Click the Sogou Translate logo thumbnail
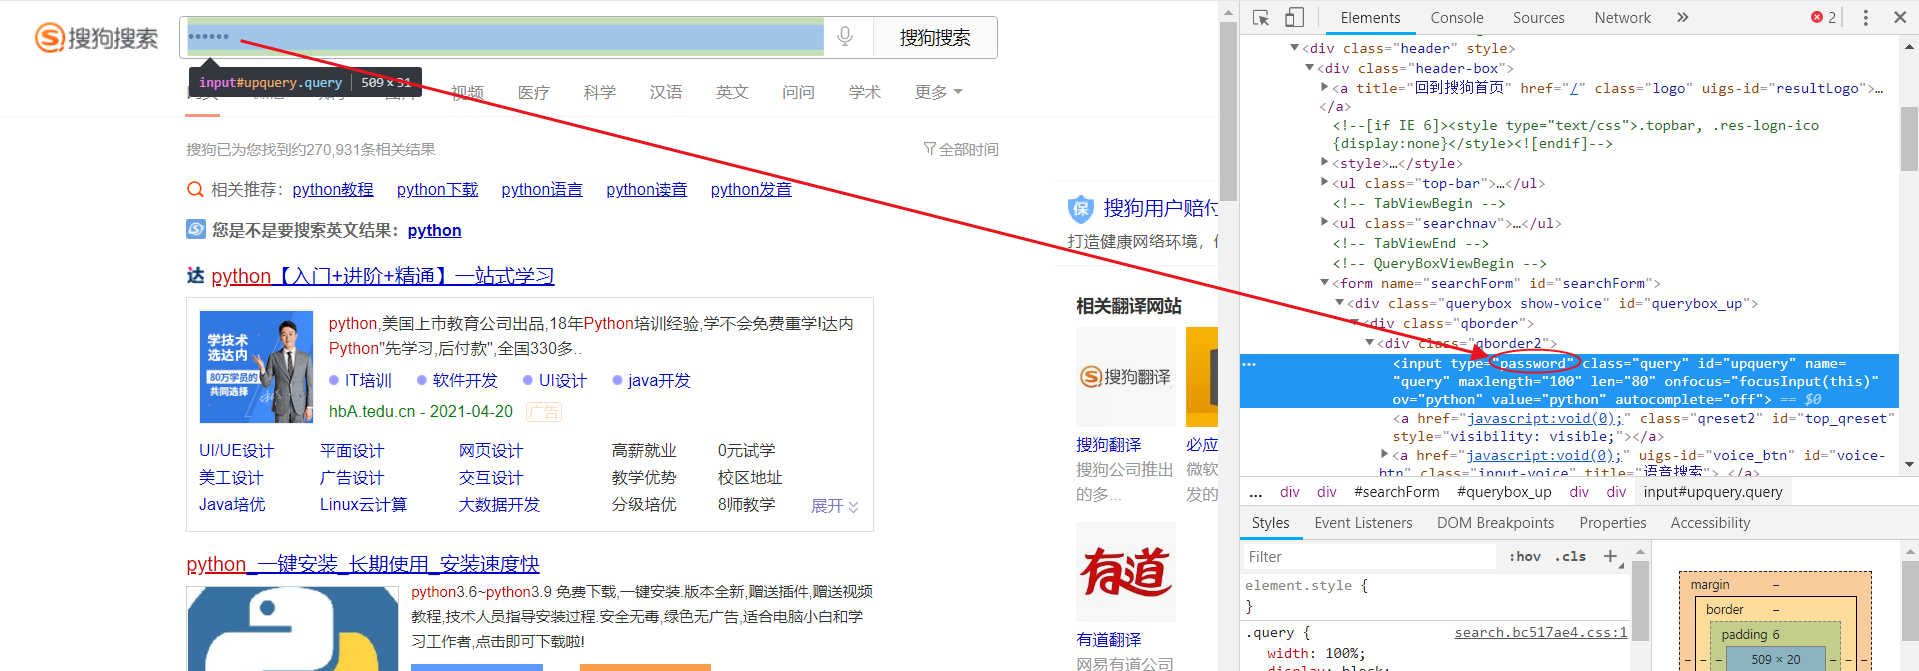This screenshot has height=671, width=1919. pos(1126,377)
